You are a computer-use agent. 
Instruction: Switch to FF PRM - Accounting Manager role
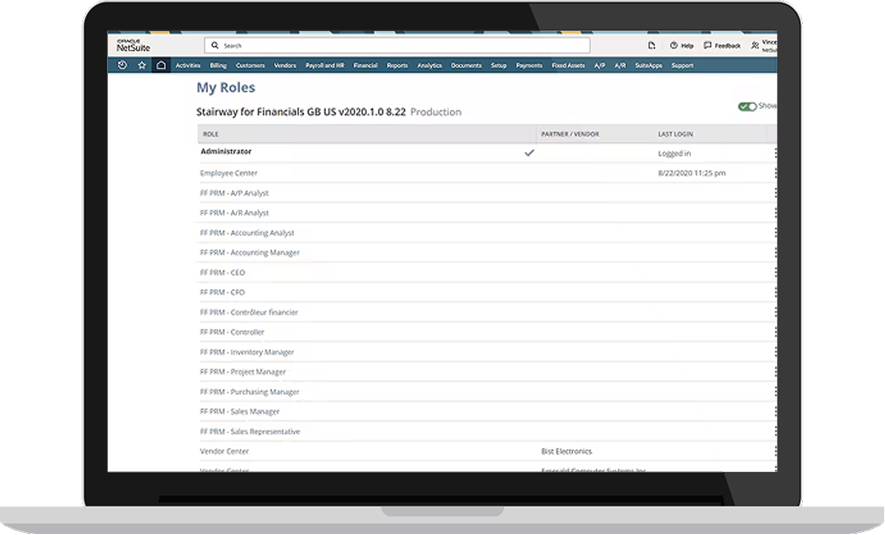[x=249, y=252]
